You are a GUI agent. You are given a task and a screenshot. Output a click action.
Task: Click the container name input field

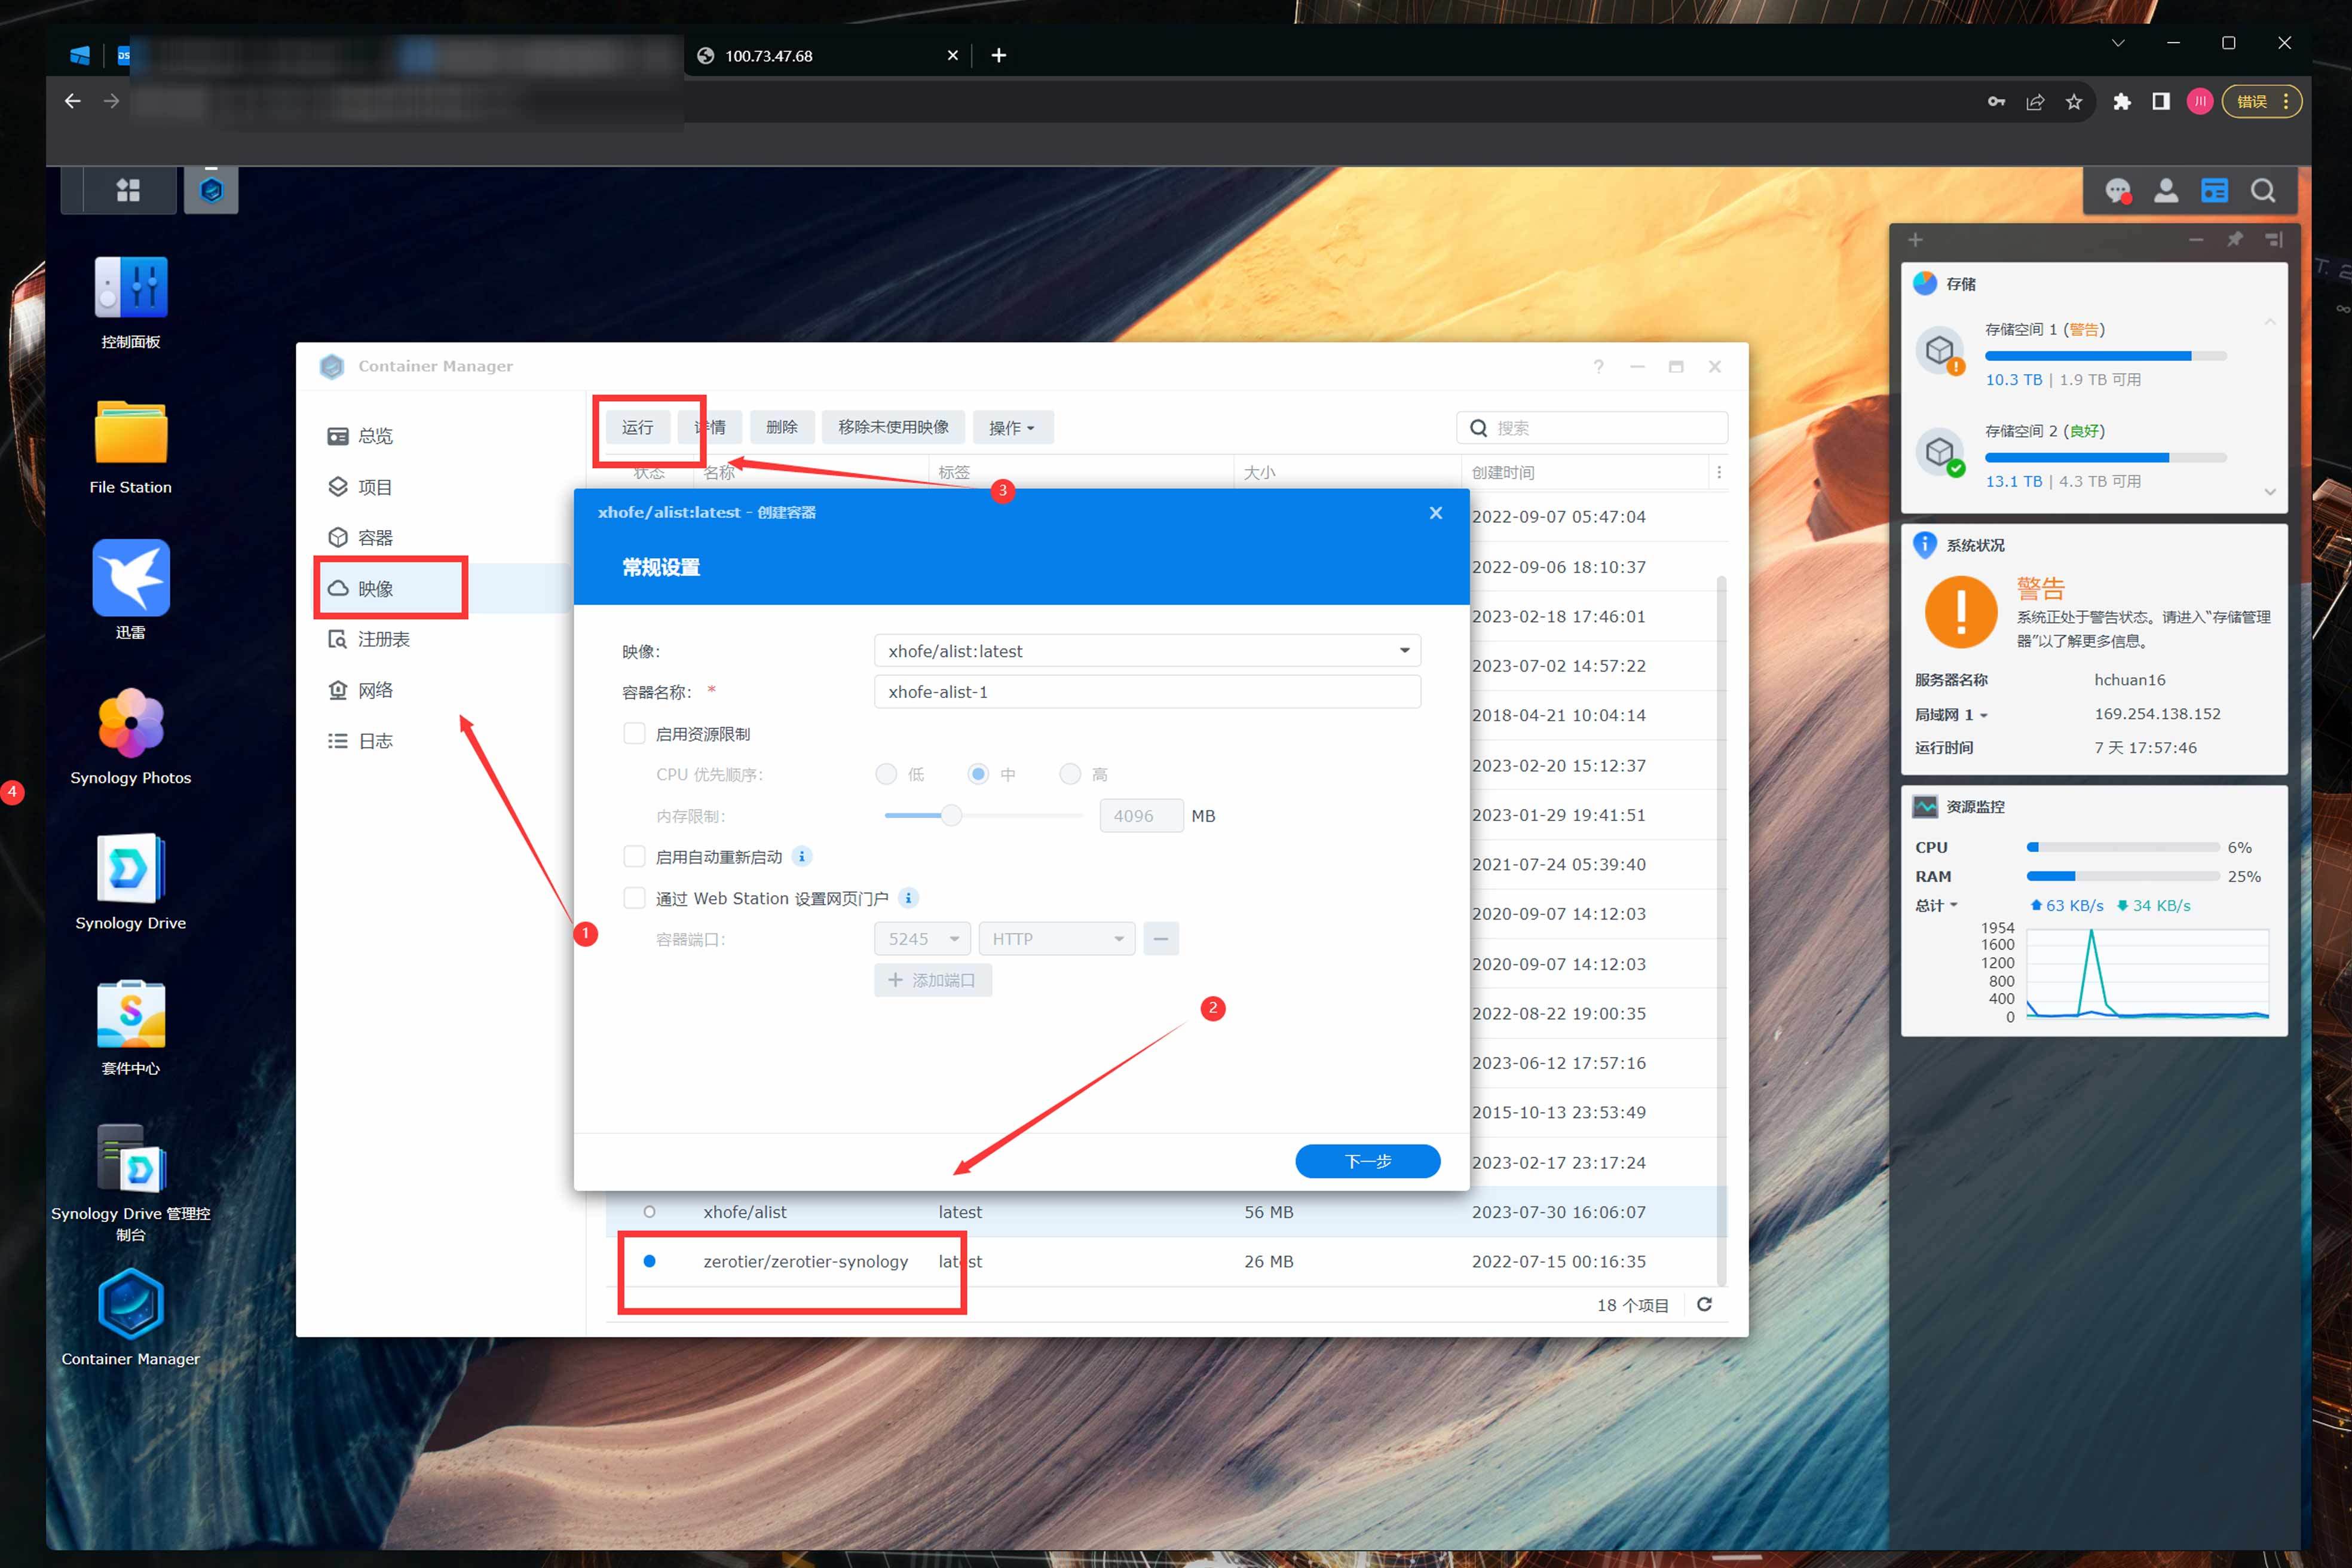(x=1146, y=692)
